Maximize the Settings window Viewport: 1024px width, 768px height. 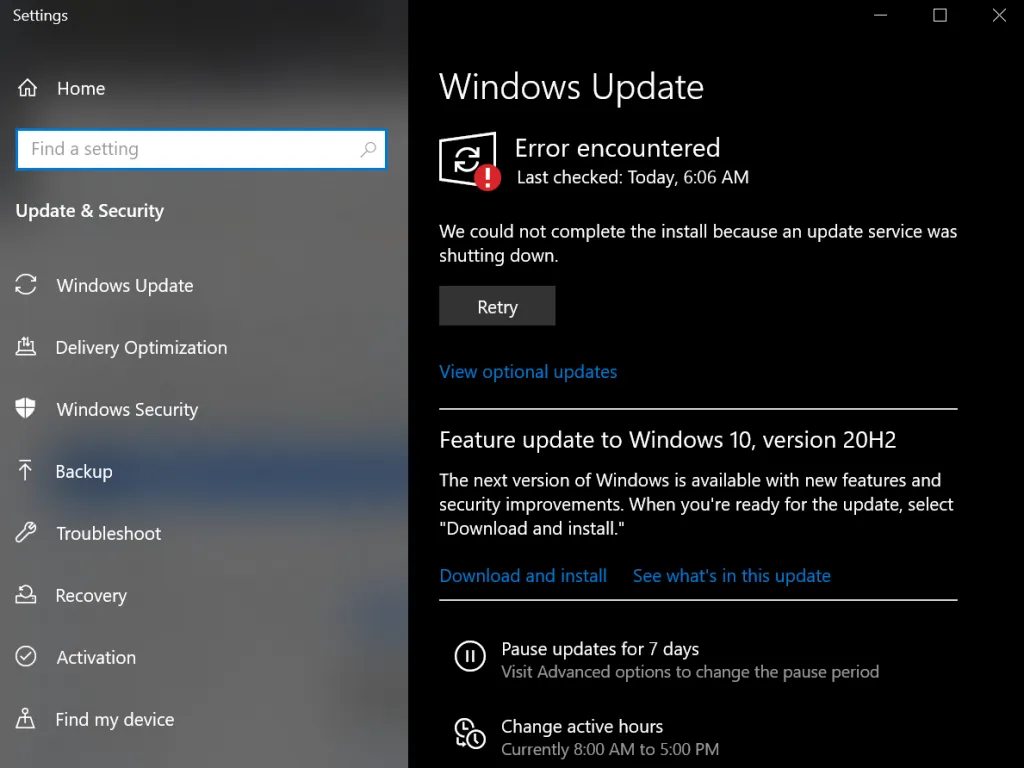coord(940,15)
